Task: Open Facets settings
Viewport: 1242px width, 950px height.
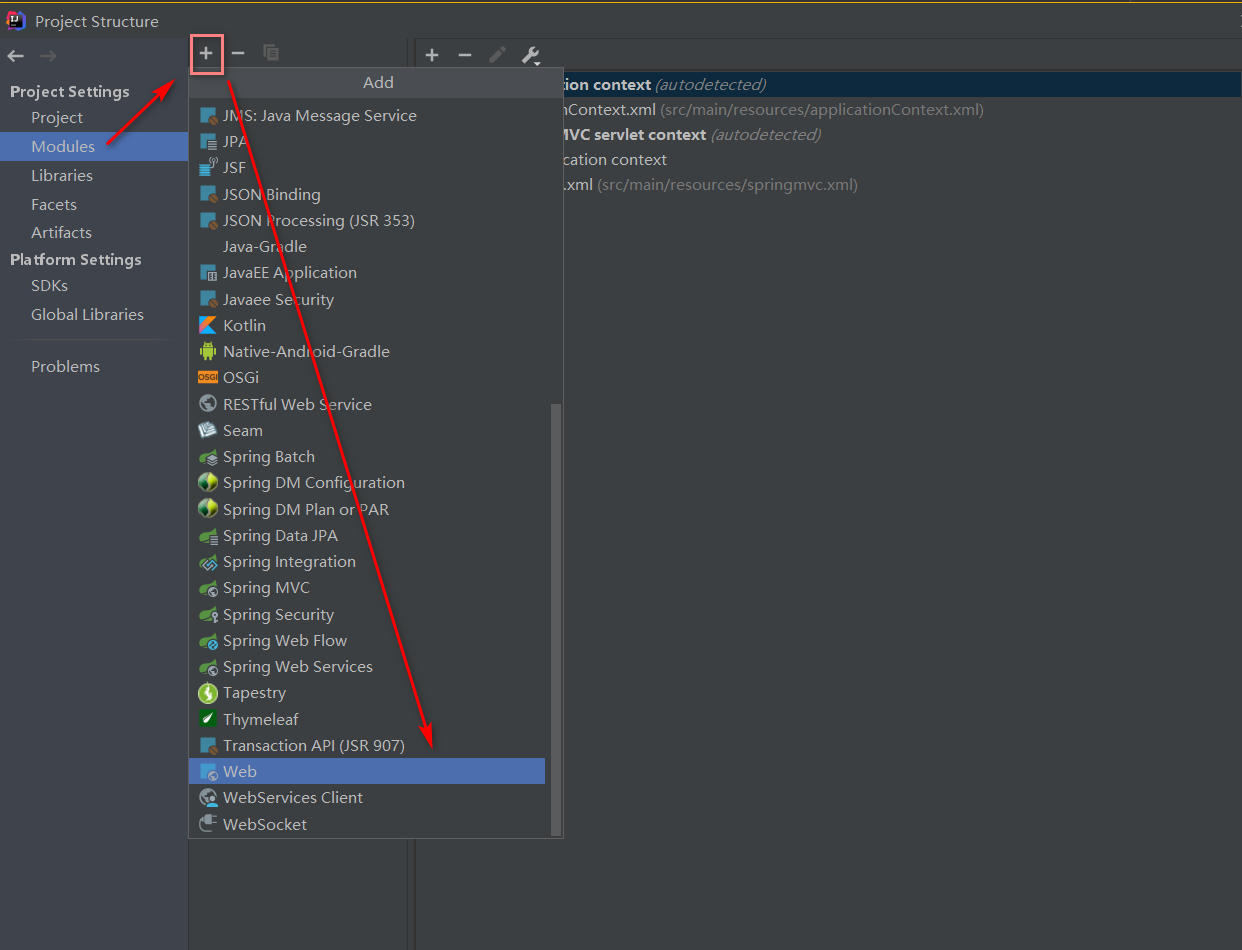Action: tap(54, 204)
